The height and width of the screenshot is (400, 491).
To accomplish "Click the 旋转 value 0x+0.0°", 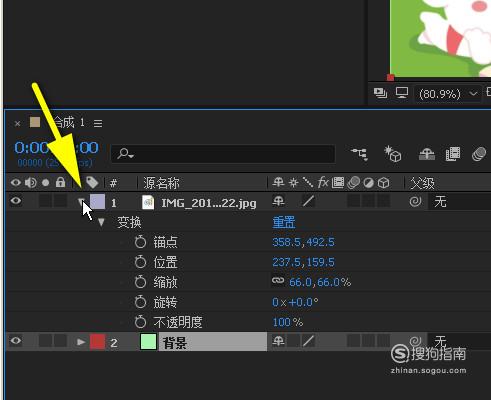I will pos(295,302).
